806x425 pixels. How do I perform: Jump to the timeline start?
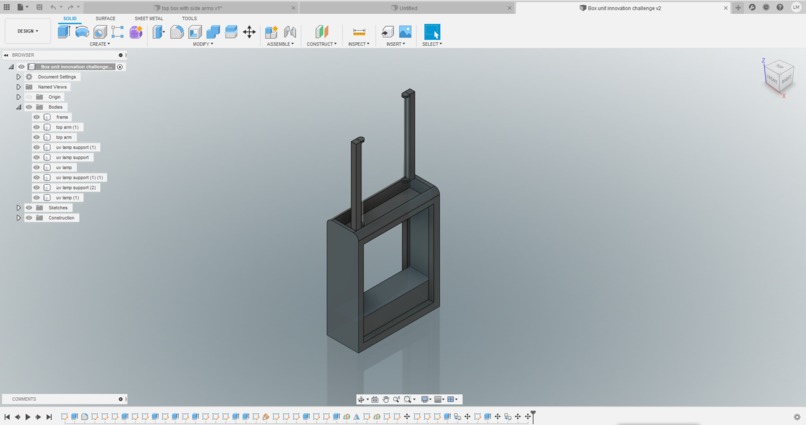click(x=7, y=417)
